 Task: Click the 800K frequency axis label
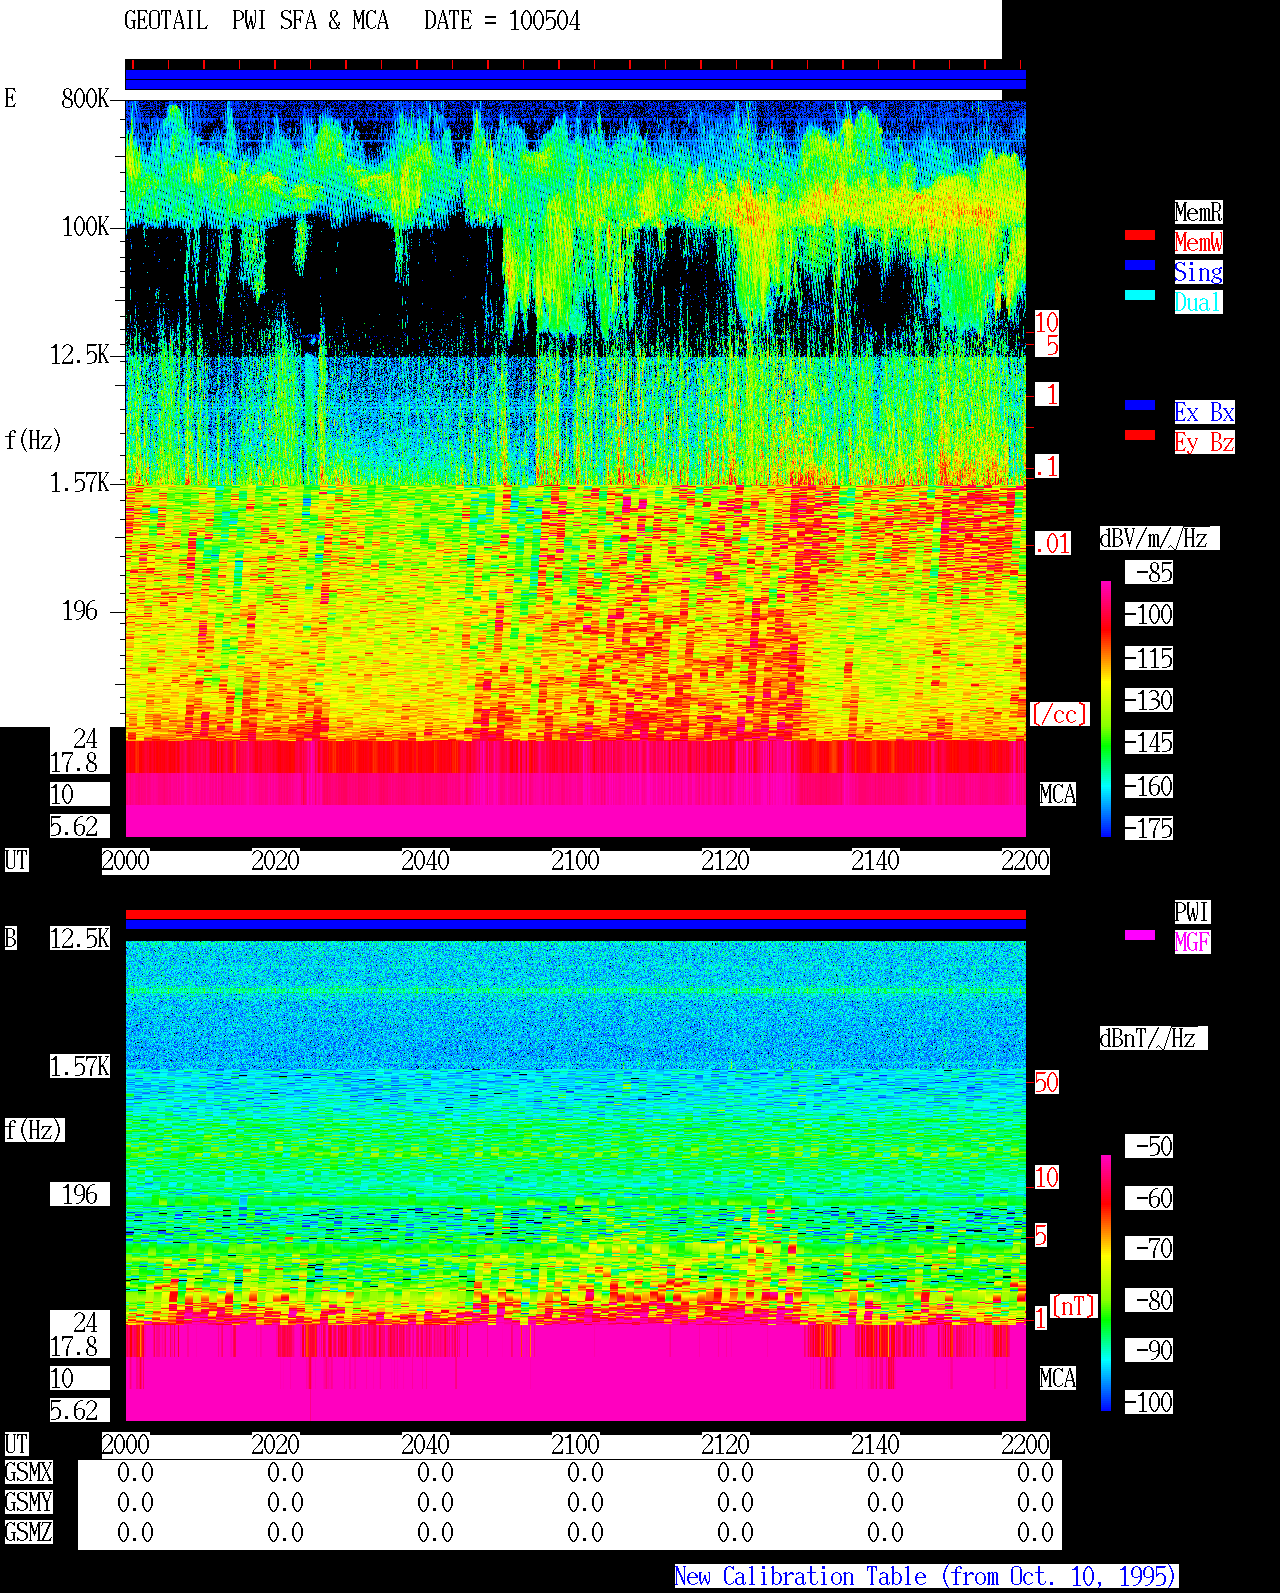pos(85,98)
